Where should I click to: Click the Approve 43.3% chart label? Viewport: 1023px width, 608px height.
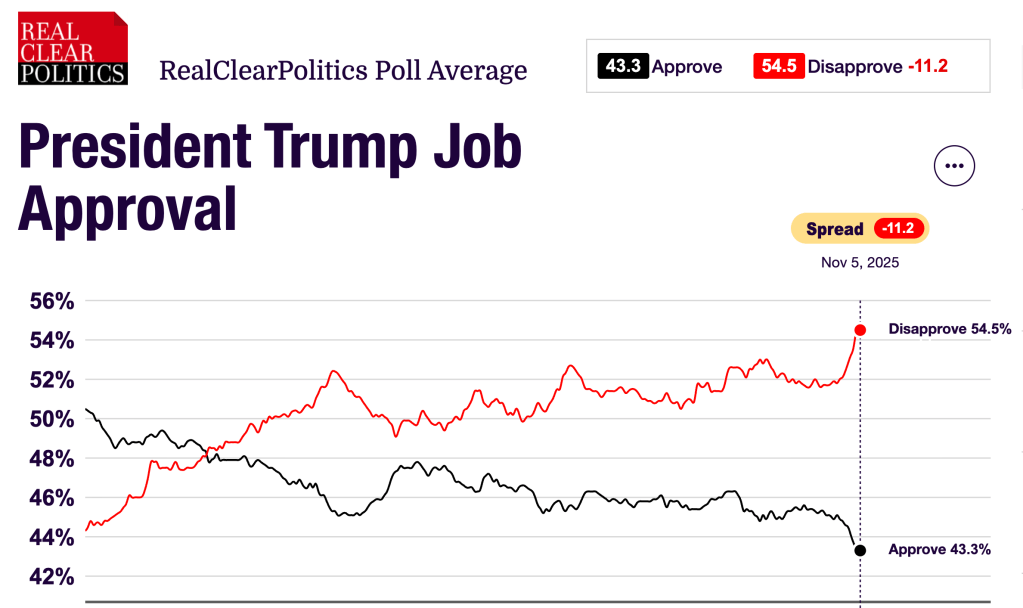coord(939,549)
